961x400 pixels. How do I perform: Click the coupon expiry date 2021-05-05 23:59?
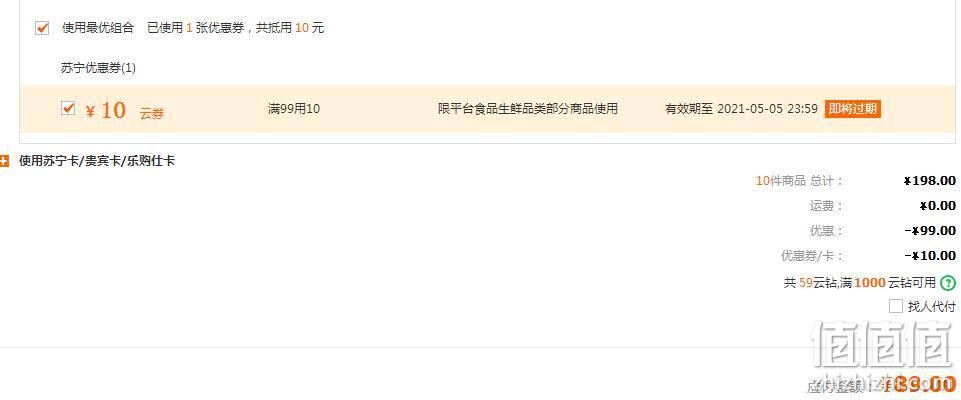[767, 109]
